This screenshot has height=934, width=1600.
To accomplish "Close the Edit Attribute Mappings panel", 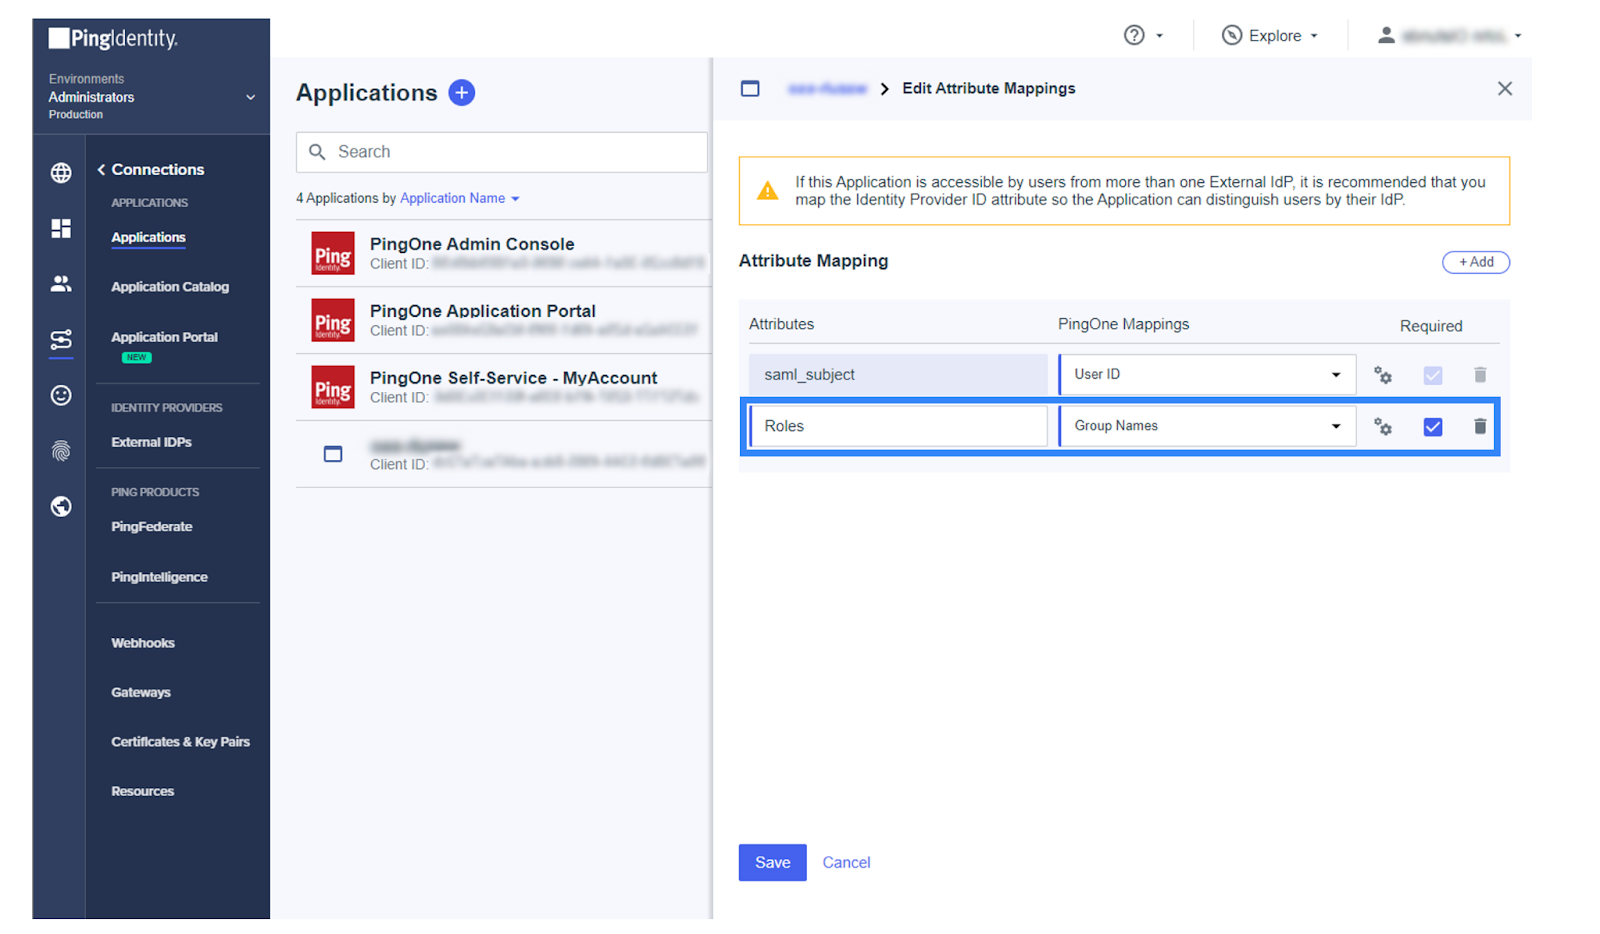I will click(x=1505, y=89).
